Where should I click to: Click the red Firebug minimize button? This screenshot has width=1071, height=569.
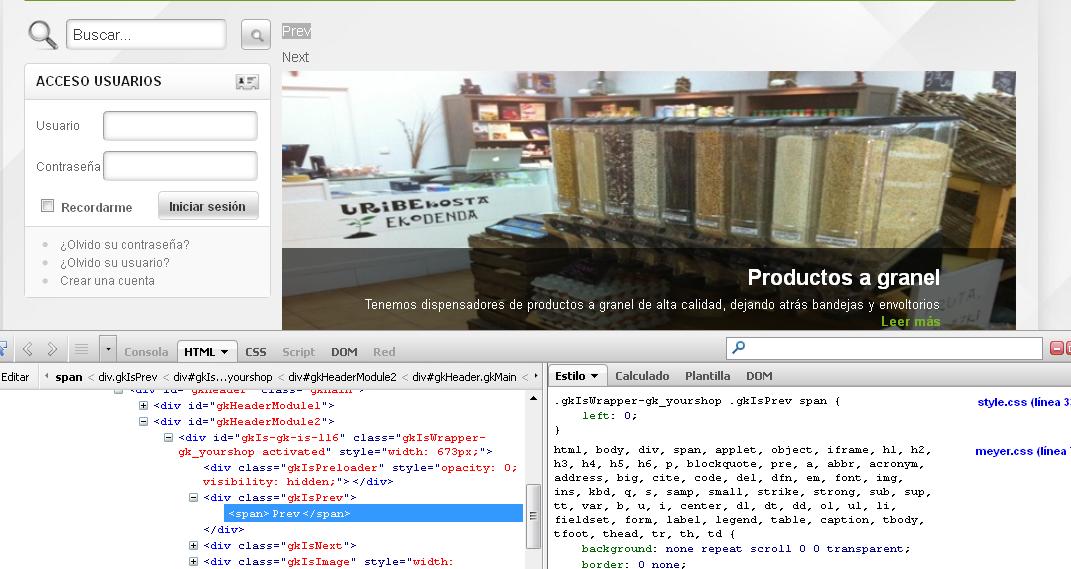click(1056, 348)
